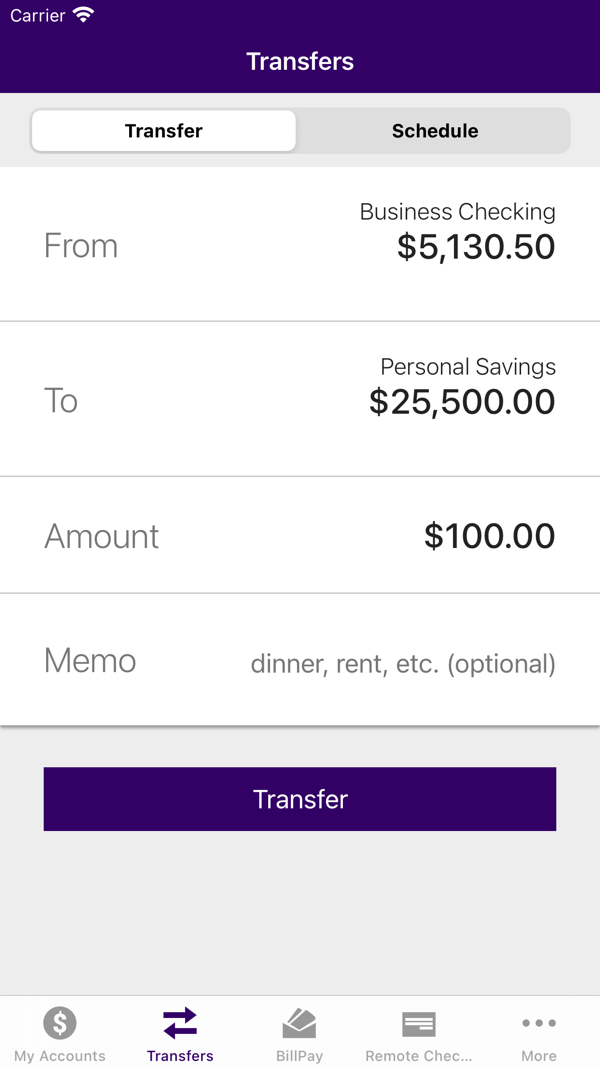The height and width of the screenshot is (1067, 600).
Task: Tap the To balance $25,500.00
Action: [x=462, y=401]
